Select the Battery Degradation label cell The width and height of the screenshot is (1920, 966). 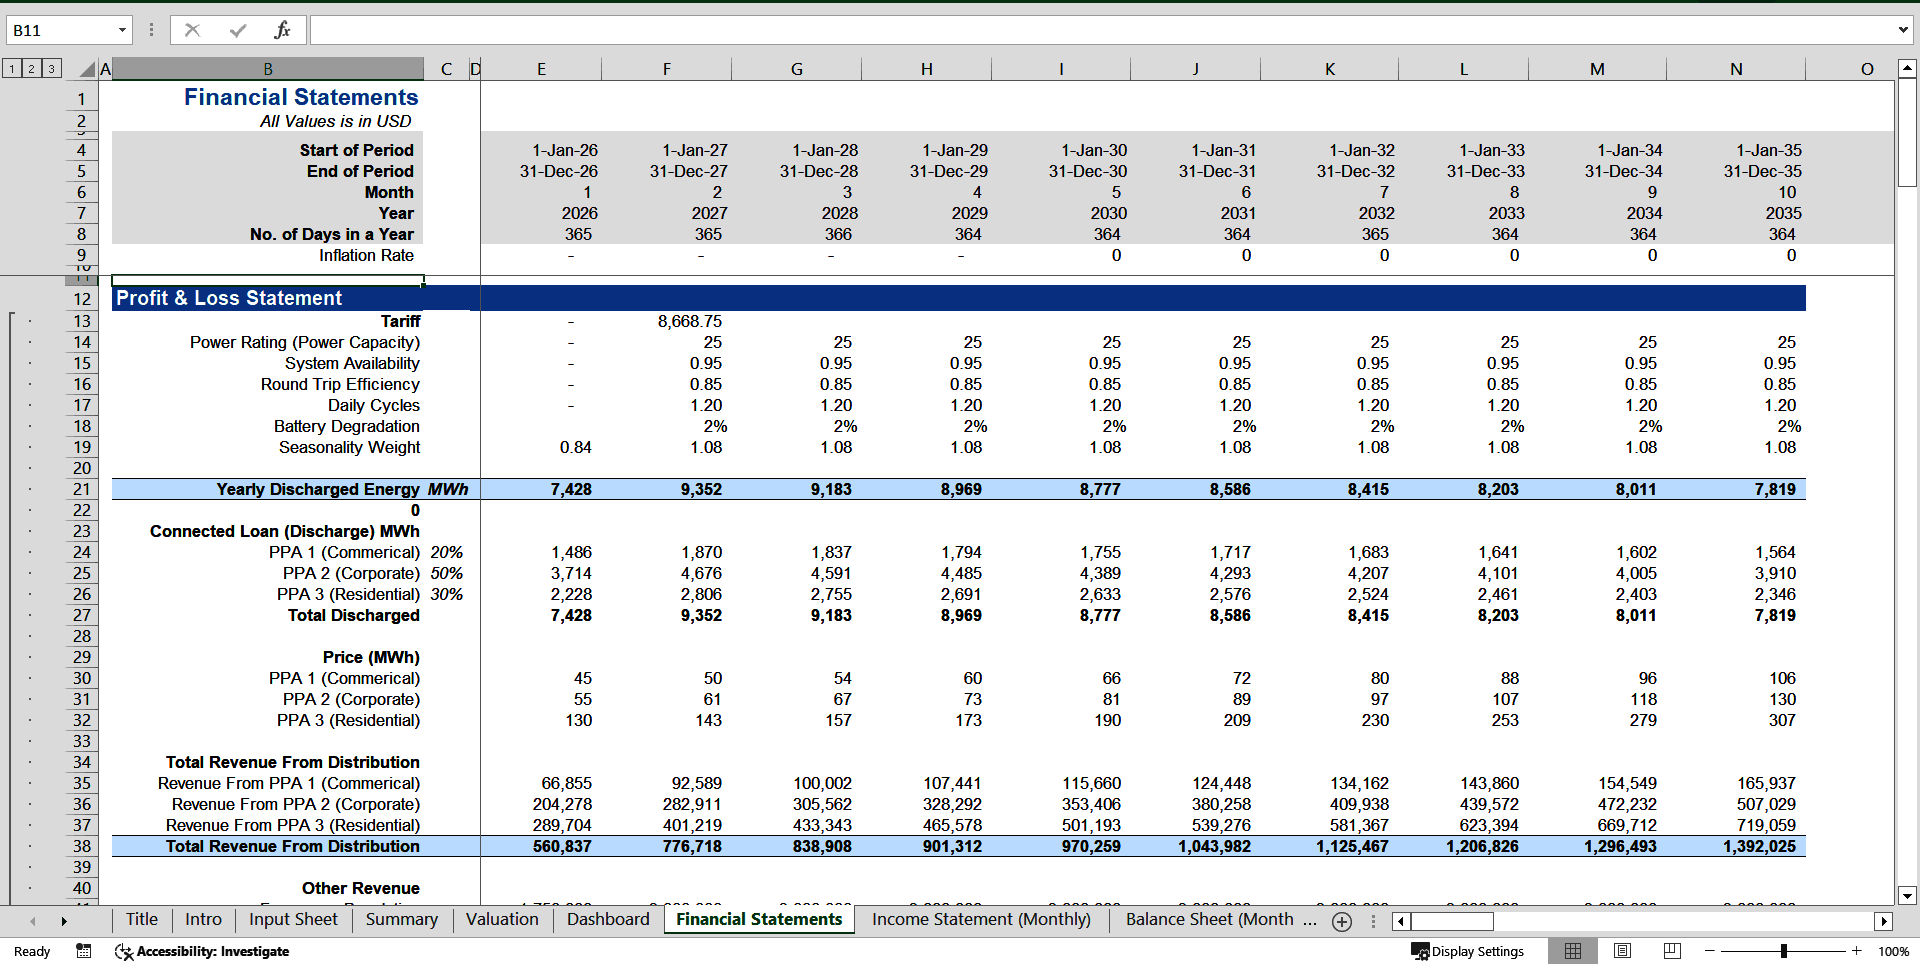point(268,426)
